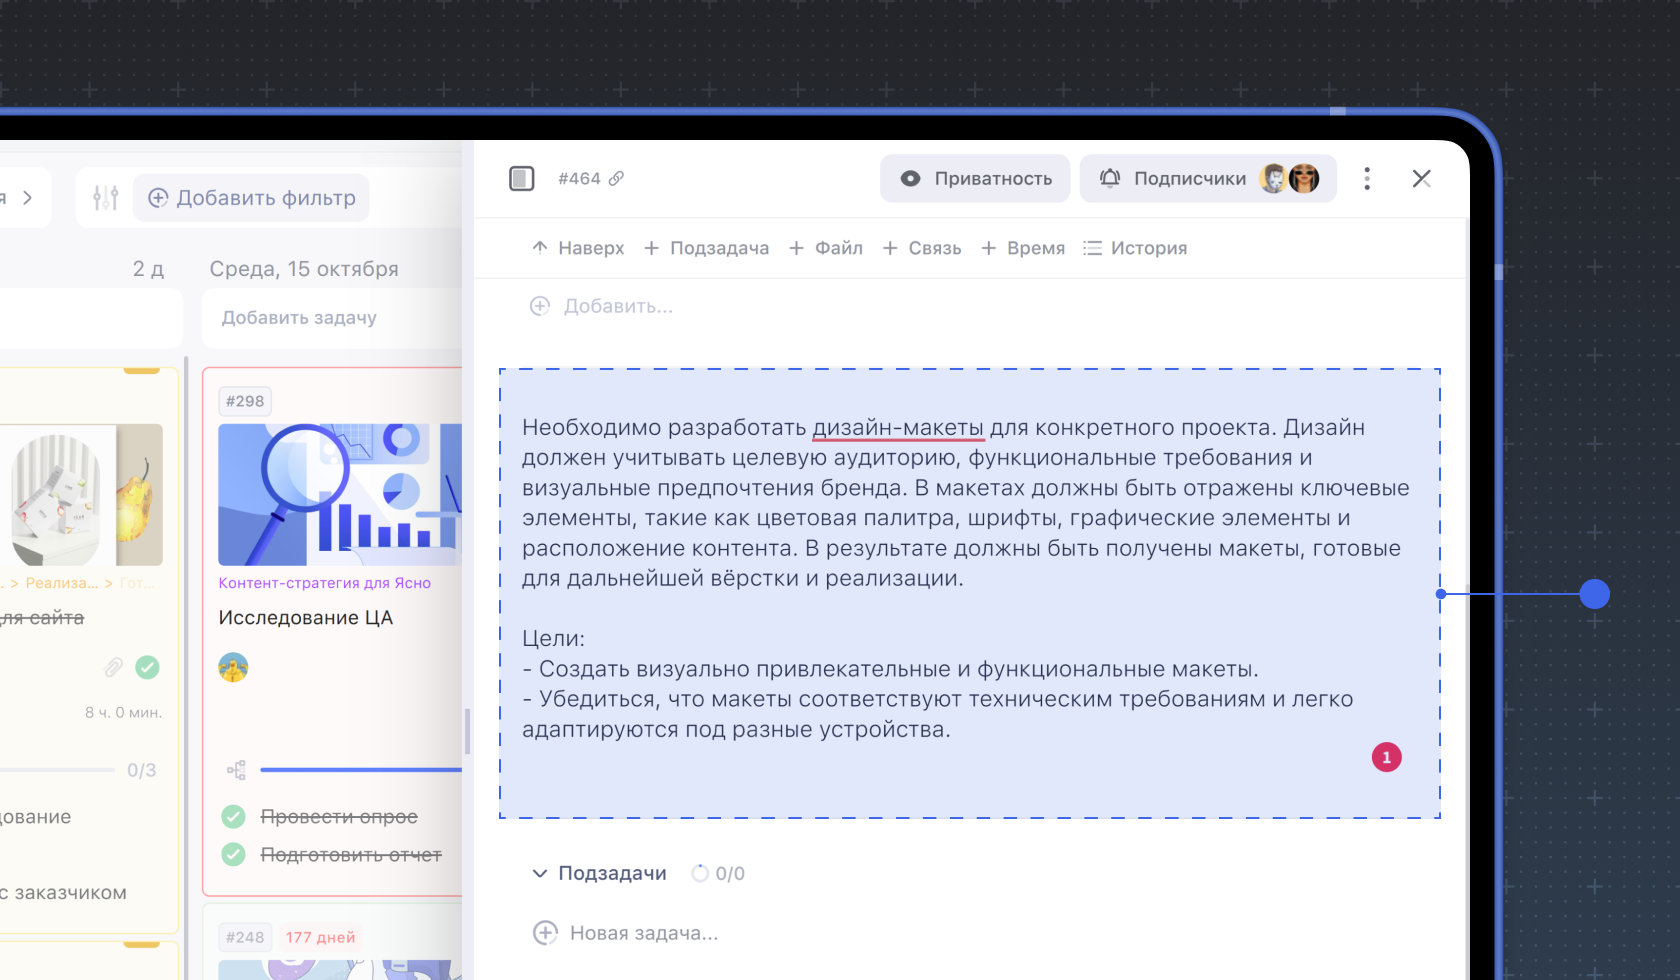Click the task status square icon

(x=521, y=179)
